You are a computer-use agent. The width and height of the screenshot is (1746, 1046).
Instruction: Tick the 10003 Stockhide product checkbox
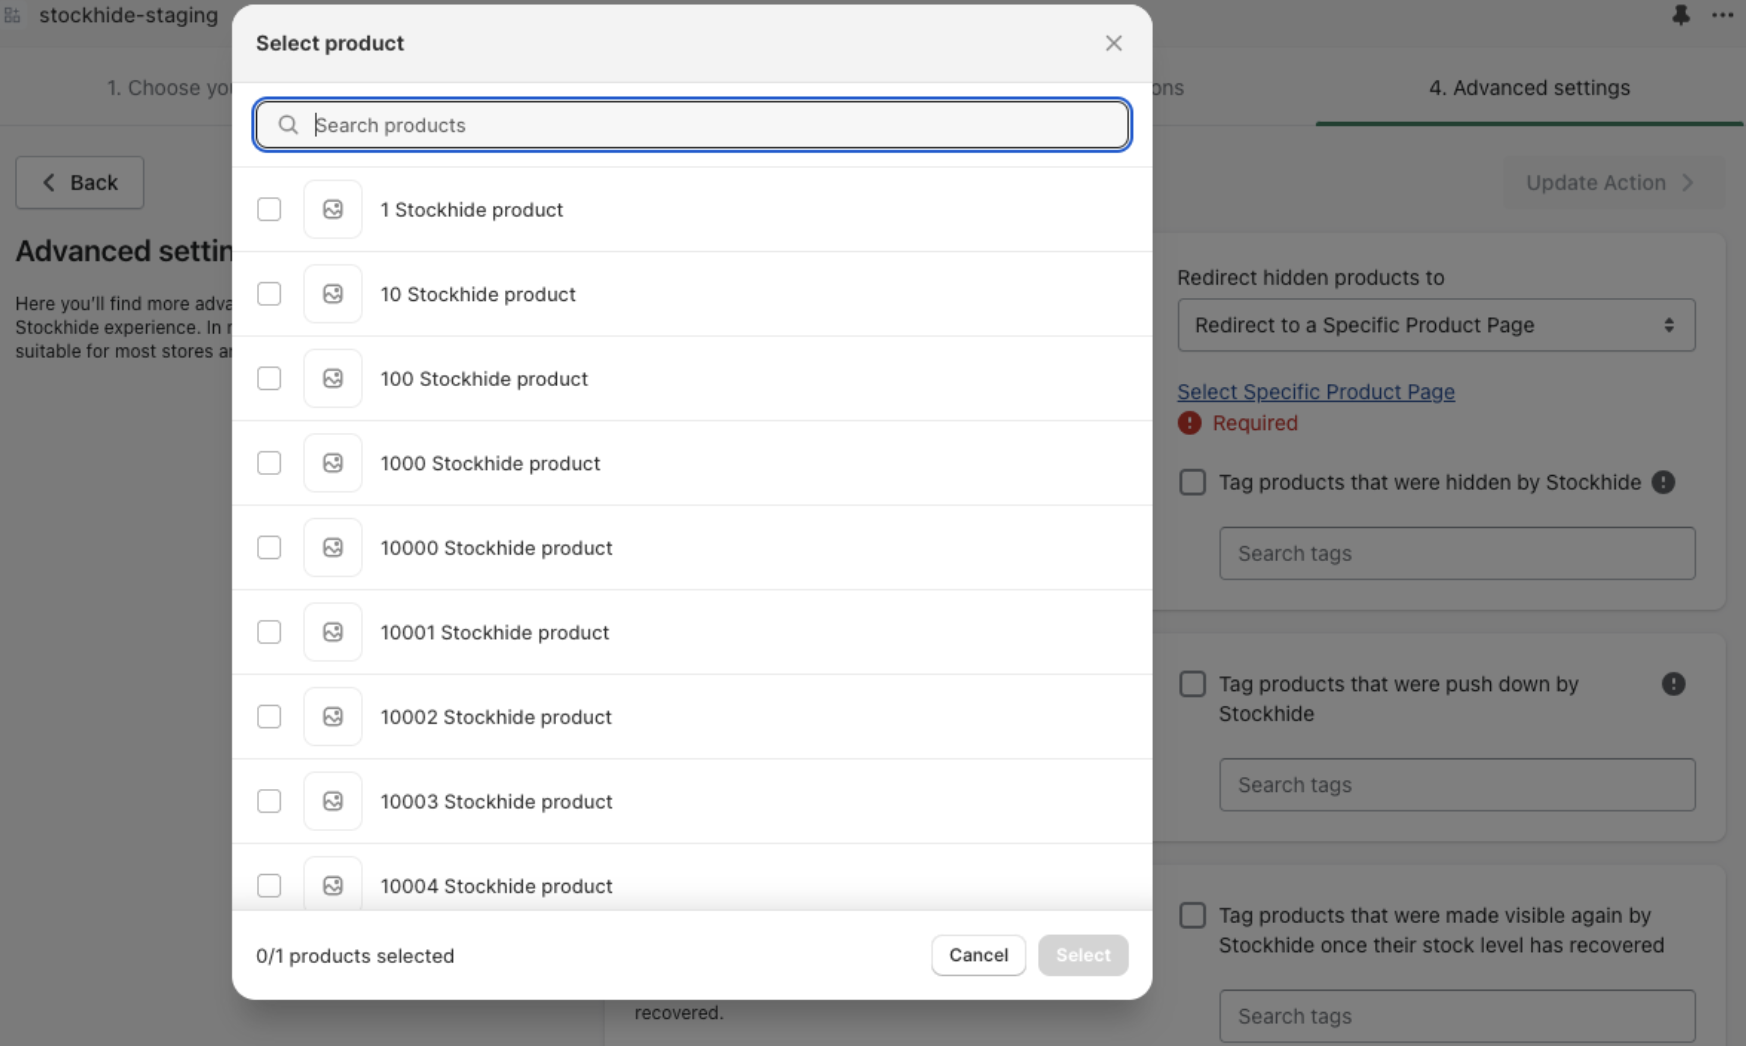click(x=269, y=801)
